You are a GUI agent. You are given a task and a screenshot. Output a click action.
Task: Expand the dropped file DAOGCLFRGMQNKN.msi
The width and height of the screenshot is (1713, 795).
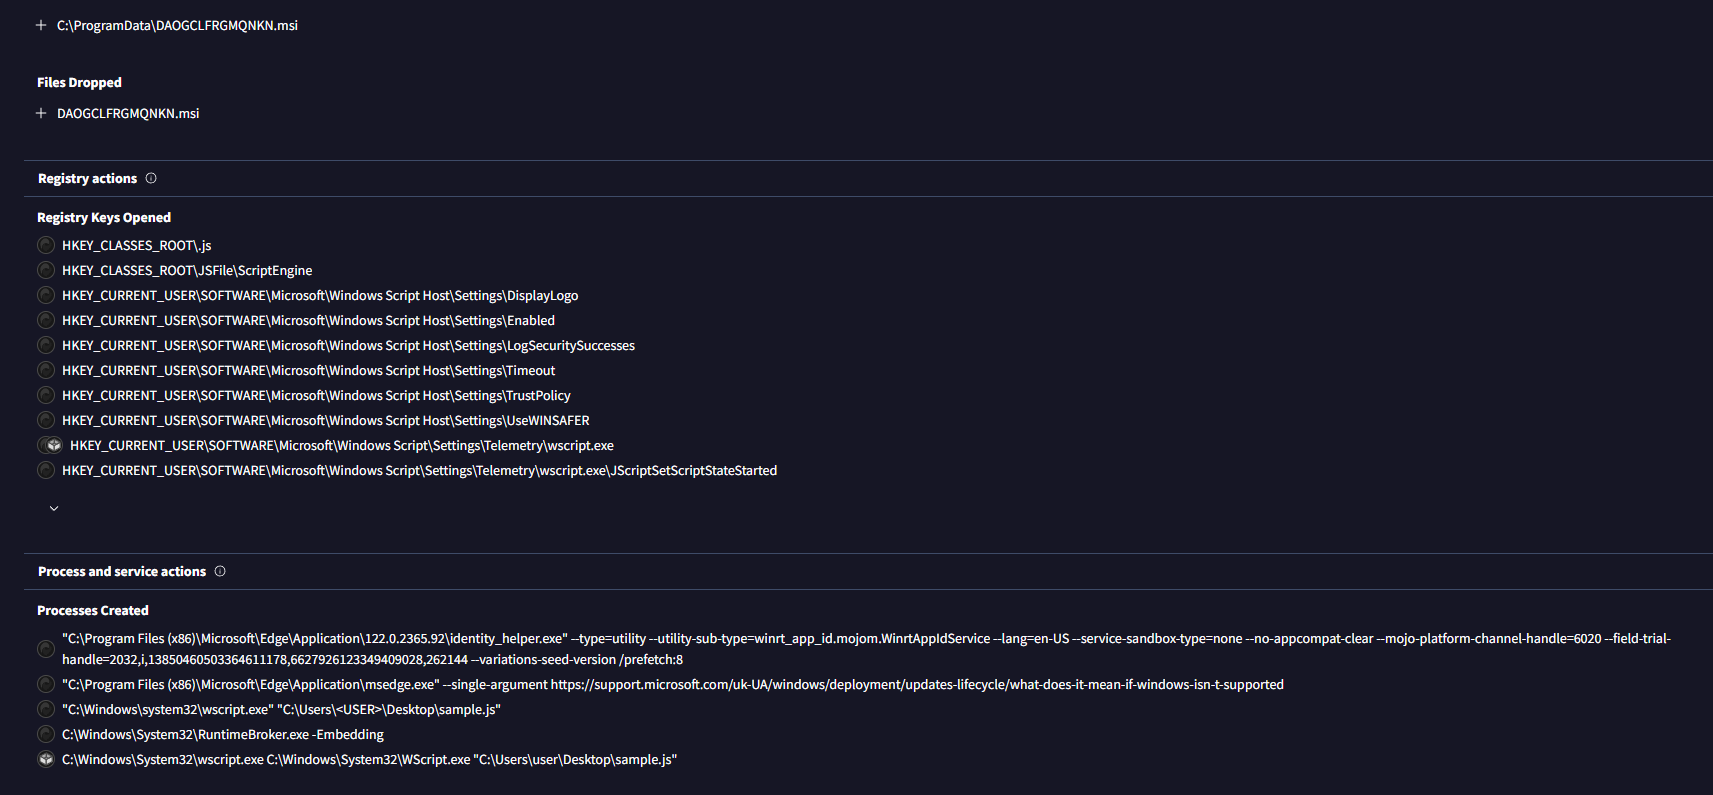click(41, 113)
